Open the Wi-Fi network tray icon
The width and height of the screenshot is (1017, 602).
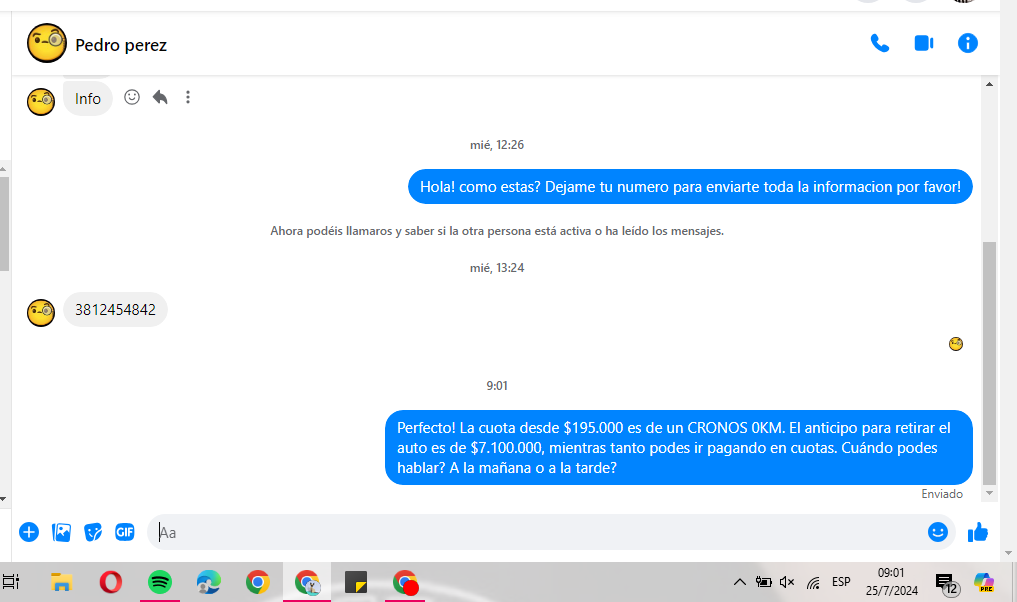pos(813,583)
